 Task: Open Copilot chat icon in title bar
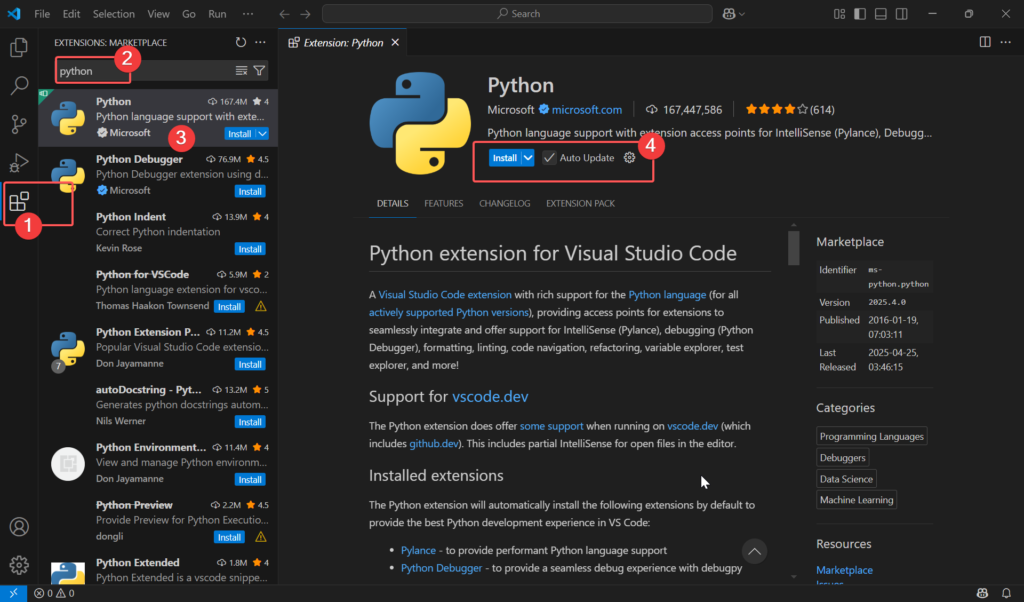[729, 14]
